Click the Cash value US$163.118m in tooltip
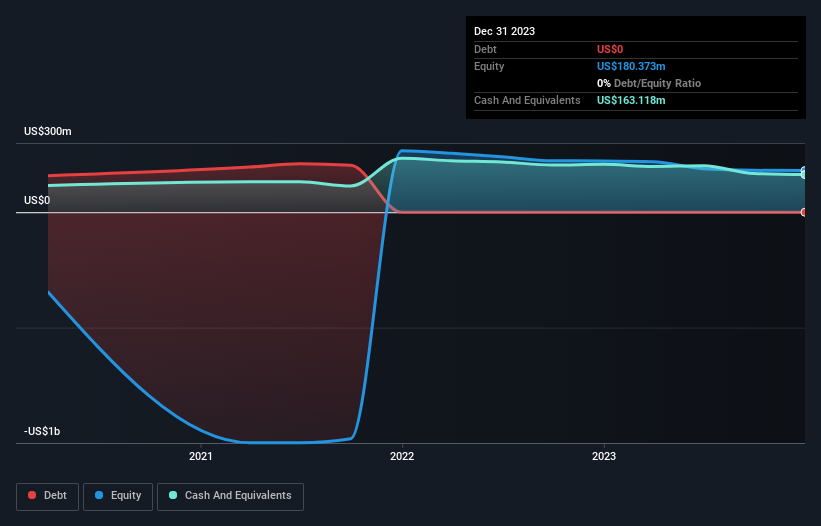Viewport: 821px width, 526px height. click(631, 100)
